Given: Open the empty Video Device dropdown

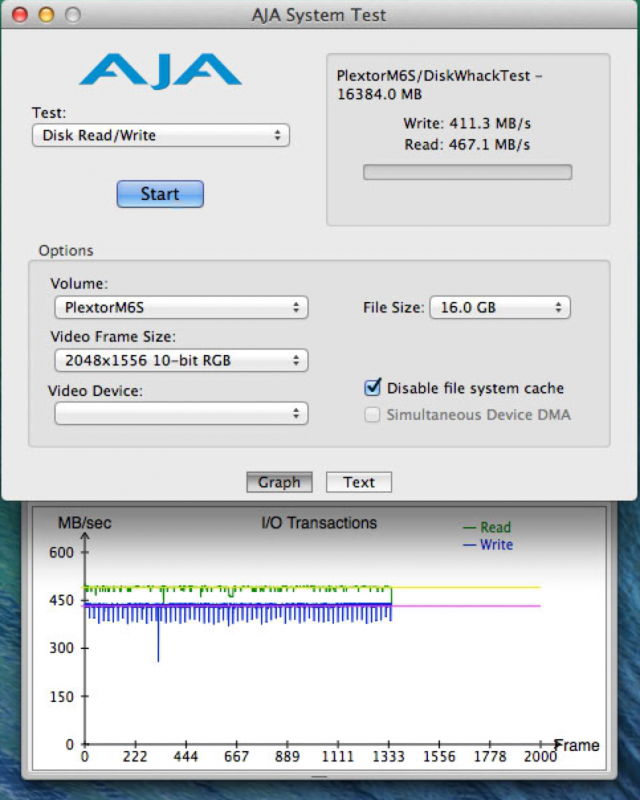Looking at the screenshot, I should 181,414.
